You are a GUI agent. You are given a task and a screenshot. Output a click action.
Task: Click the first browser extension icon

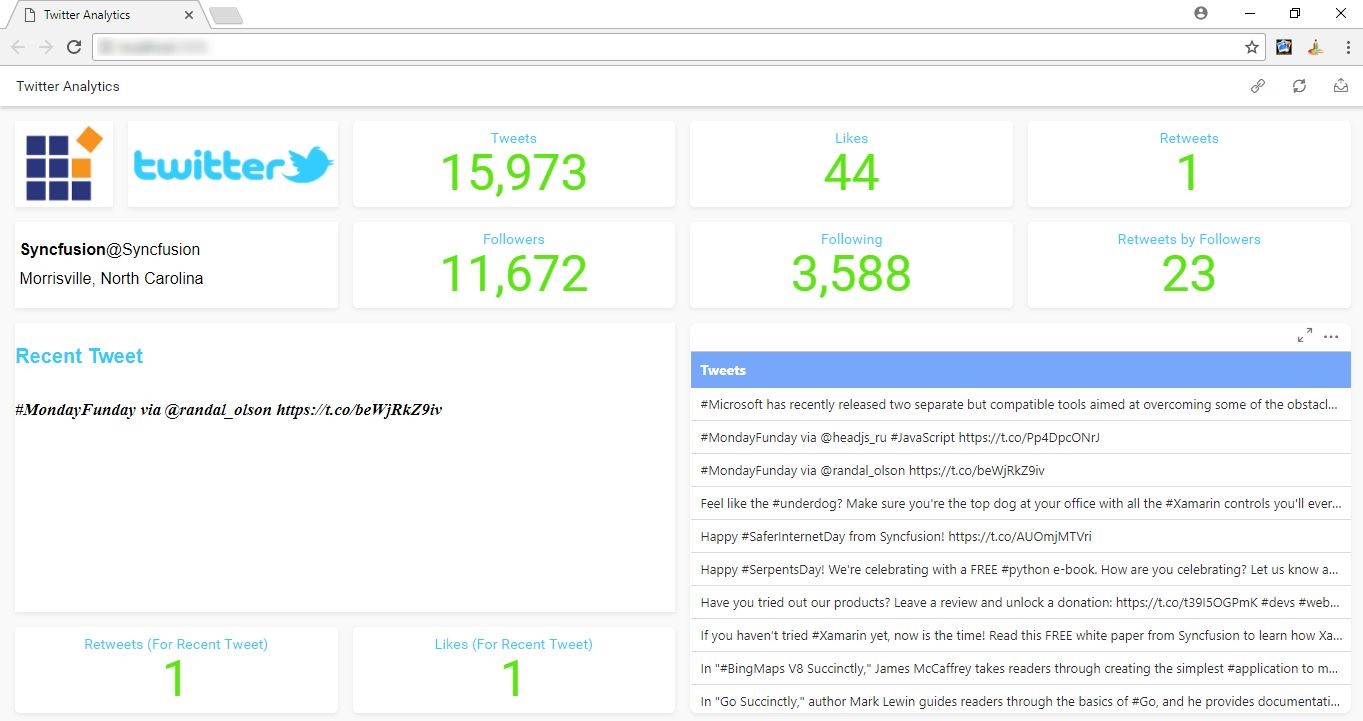1284,47
